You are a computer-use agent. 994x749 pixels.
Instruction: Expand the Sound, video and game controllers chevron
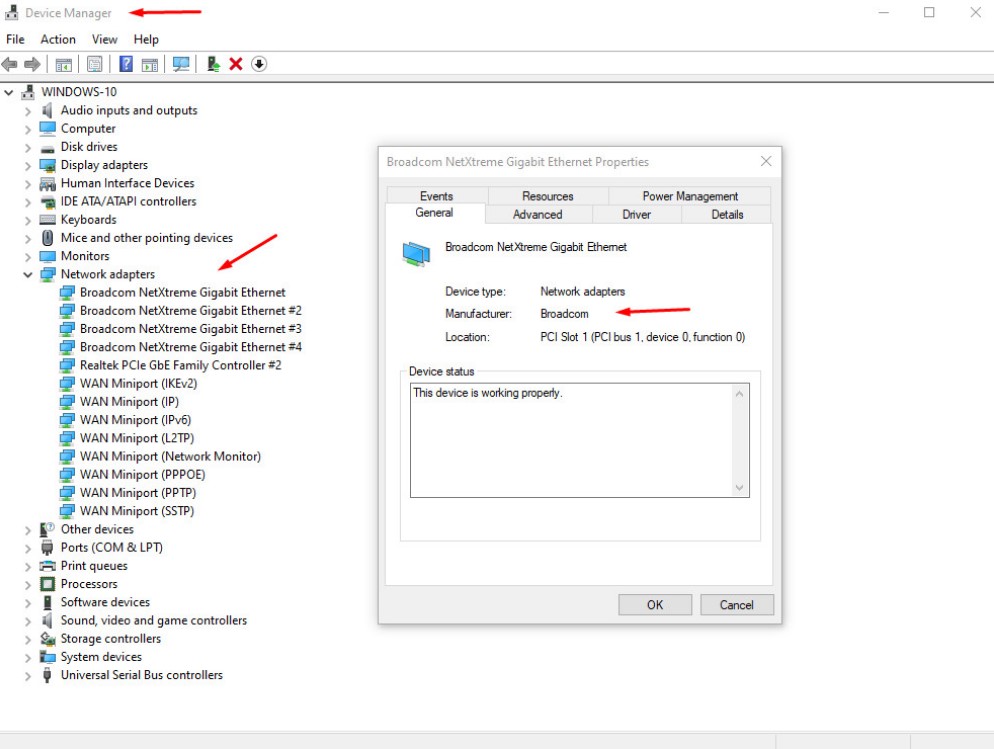(x=28, y=621)
